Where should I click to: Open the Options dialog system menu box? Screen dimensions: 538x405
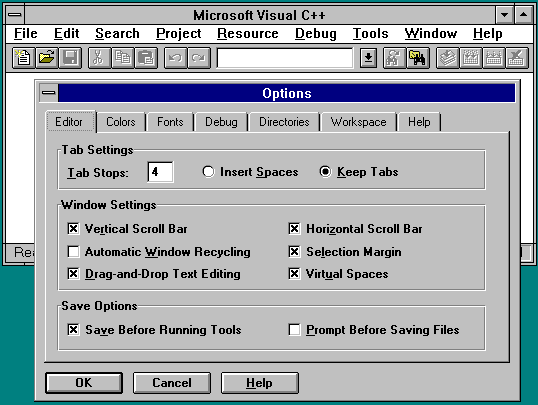(49, 93)
